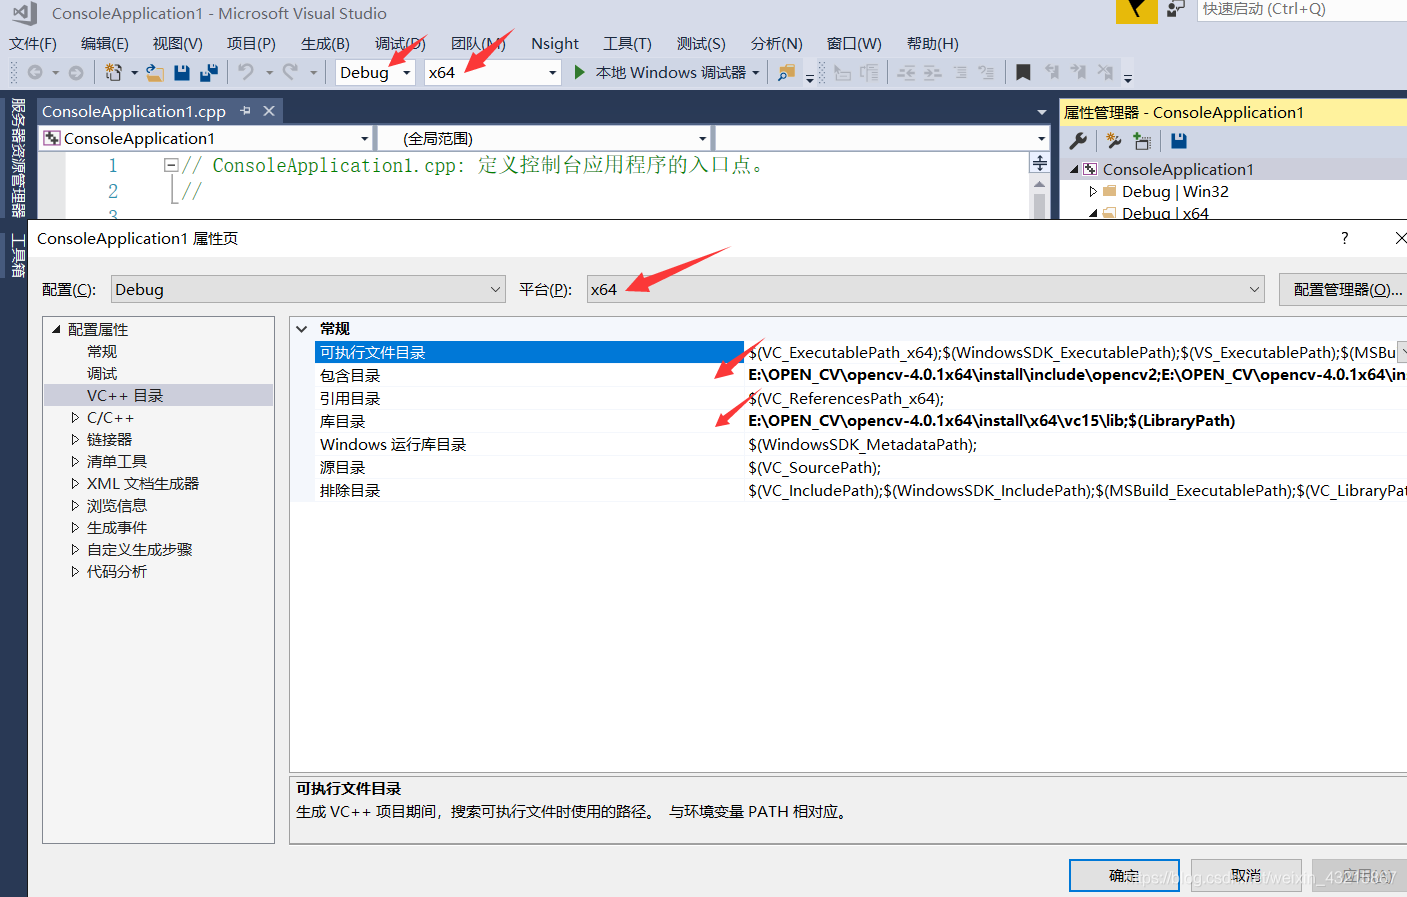Viewport: 1407px width, 897px height.
Task: Open the 服务器资源管理器 side tab
Action: (x=17, y=157)
